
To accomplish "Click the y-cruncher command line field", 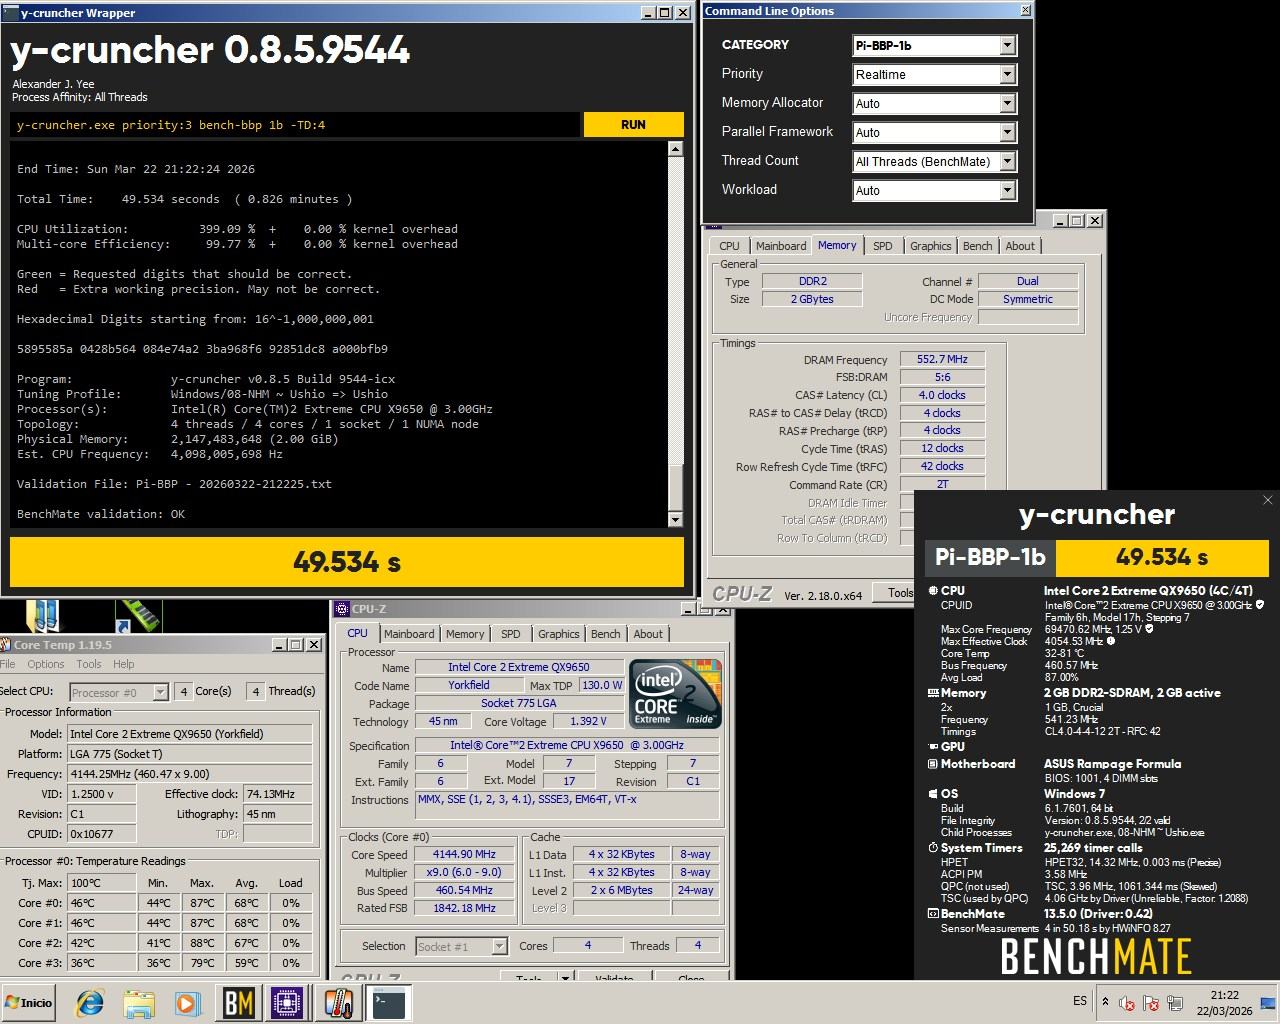I will 295,125.
